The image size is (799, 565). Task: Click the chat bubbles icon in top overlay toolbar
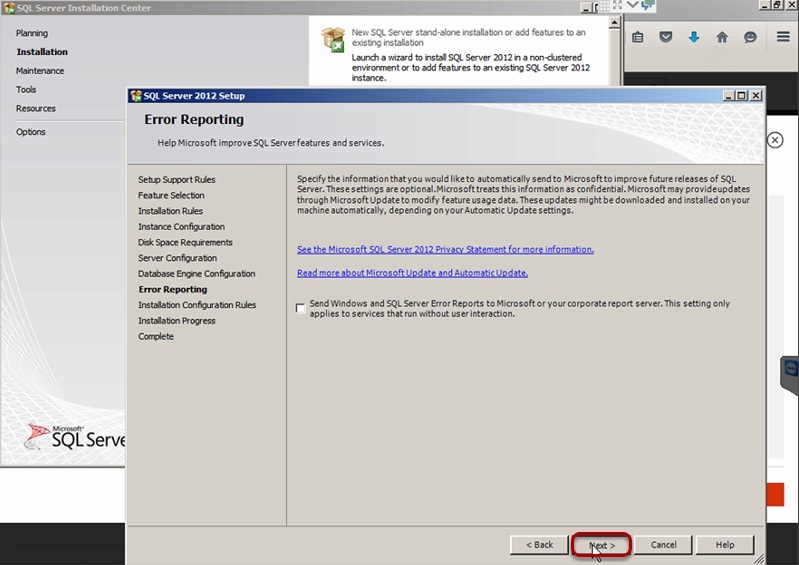(648, 5)
